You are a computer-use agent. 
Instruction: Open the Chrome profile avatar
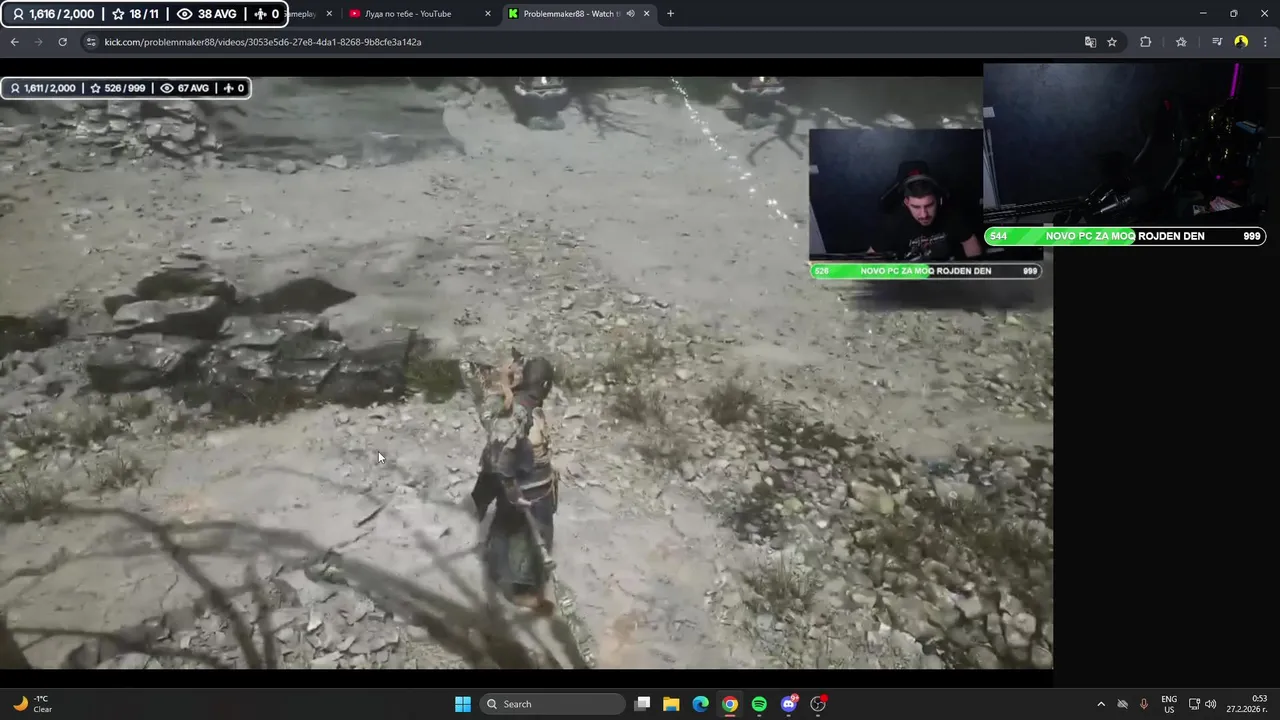pos(1241,42)
